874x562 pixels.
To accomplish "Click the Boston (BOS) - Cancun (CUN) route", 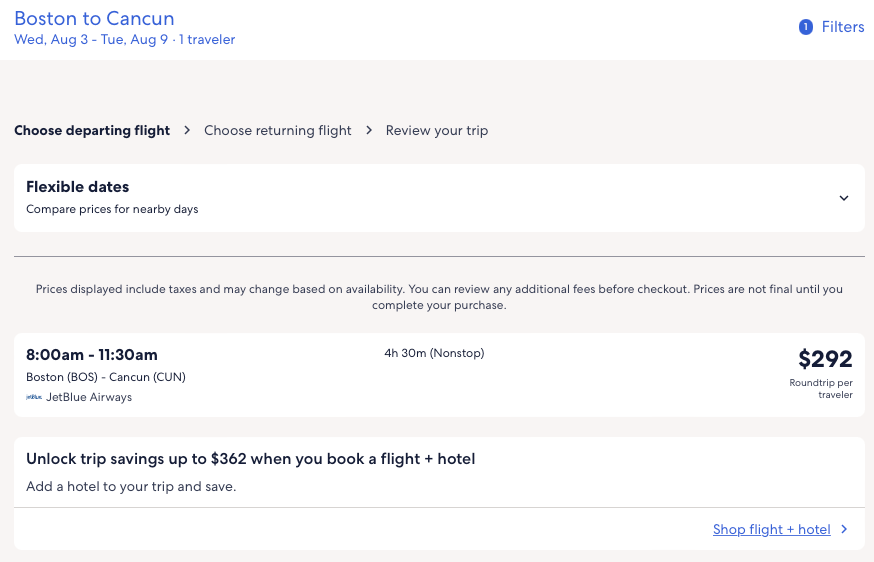I will point(106,377).
